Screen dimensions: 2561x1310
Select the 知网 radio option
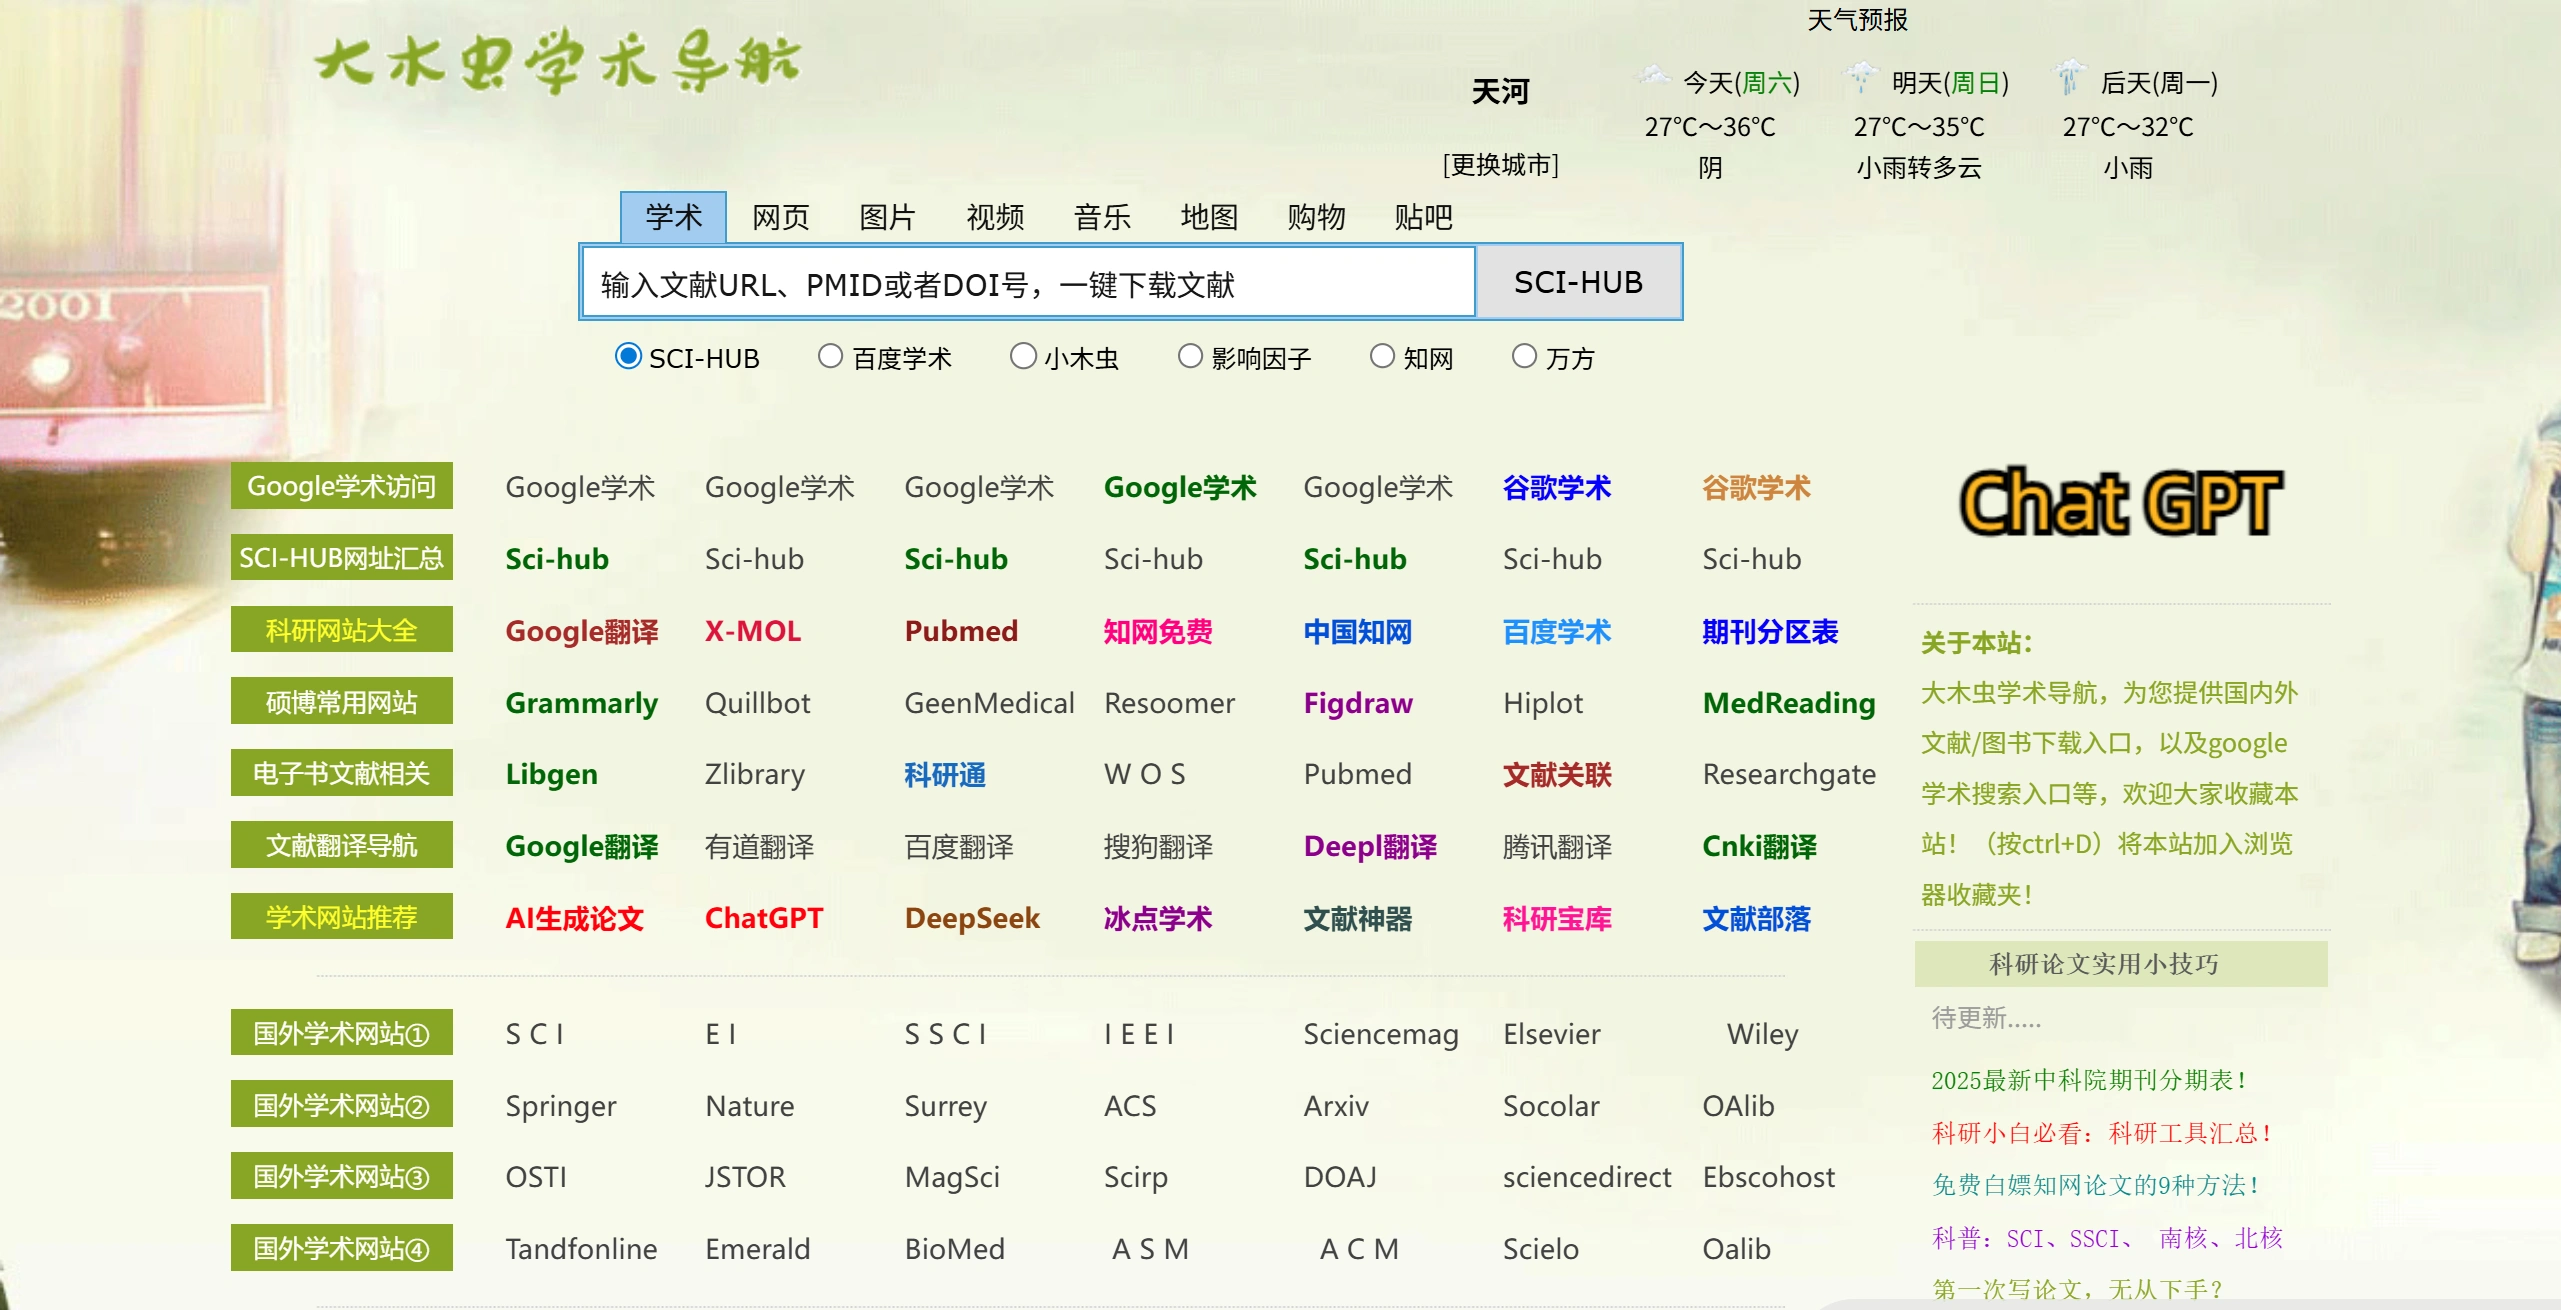click(1382, 356)
